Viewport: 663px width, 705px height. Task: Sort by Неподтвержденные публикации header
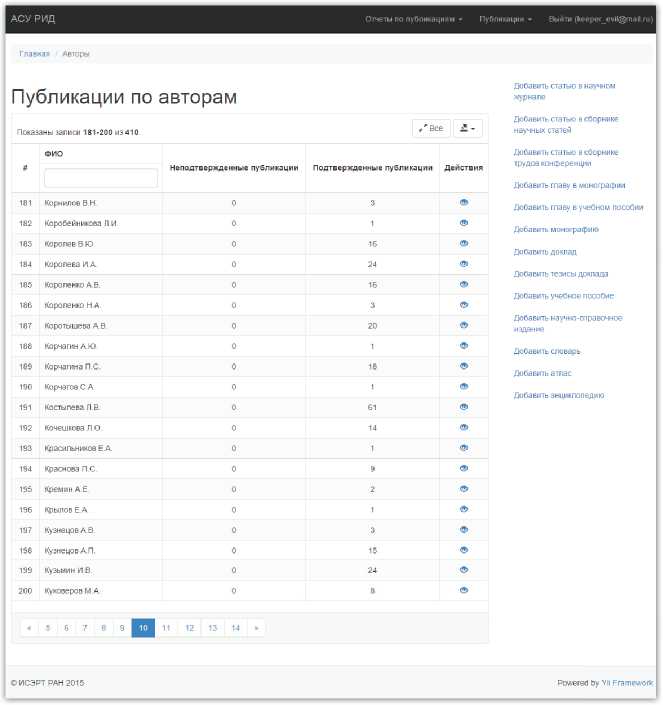(x=234, y=168)
